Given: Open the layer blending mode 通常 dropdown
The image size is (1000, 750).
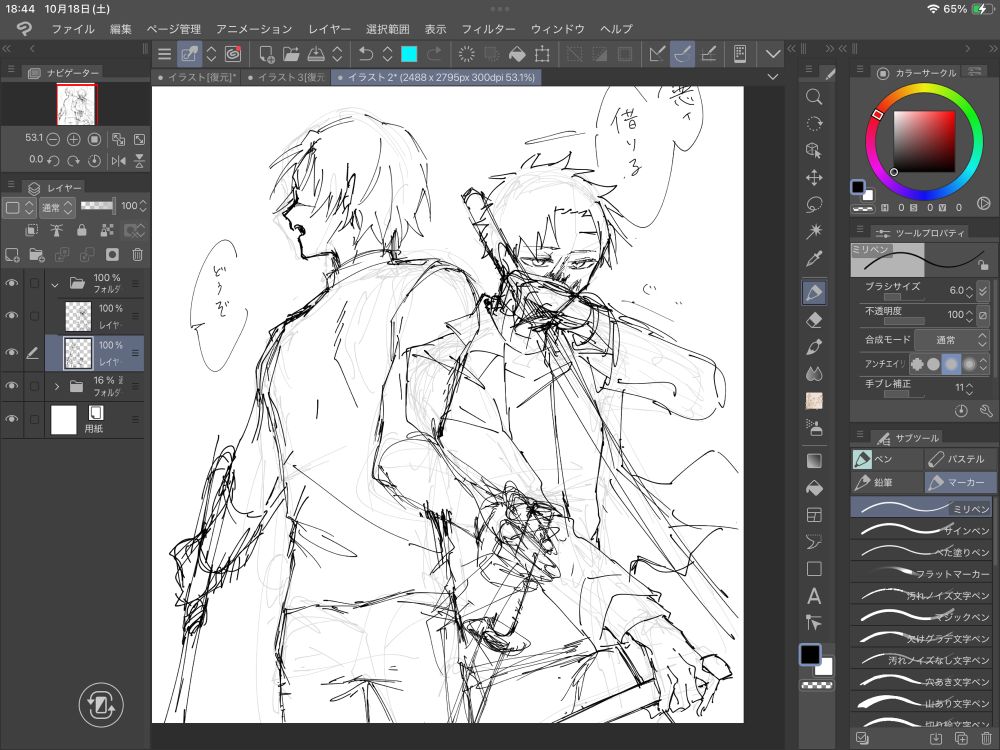Looking at the screenshot, I should 57,207.
